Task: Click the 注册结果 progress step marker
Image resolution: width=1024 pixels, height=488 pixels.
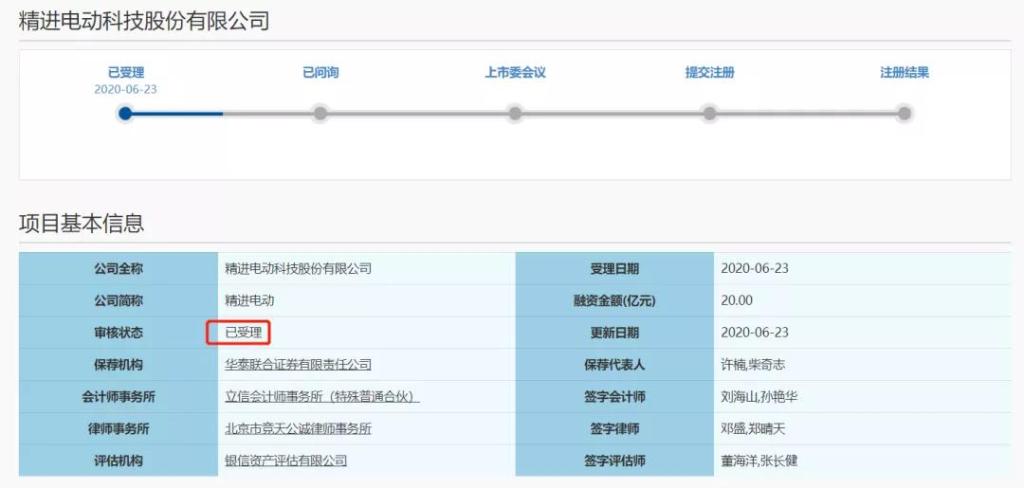Action: pyautogui.click(x=904, y=114)
